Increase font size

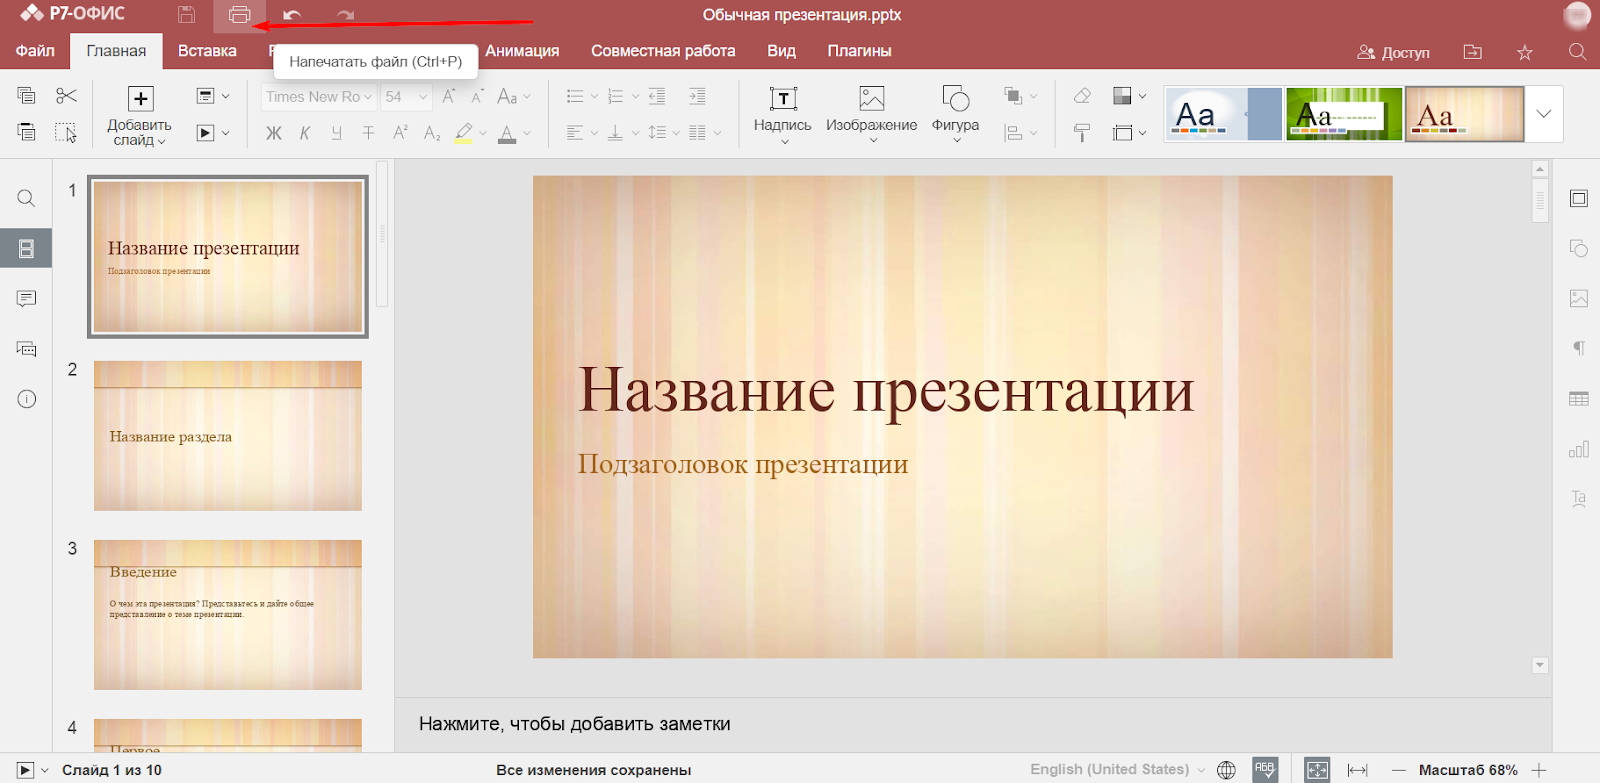pyautogui.click(x=449, y=96)
